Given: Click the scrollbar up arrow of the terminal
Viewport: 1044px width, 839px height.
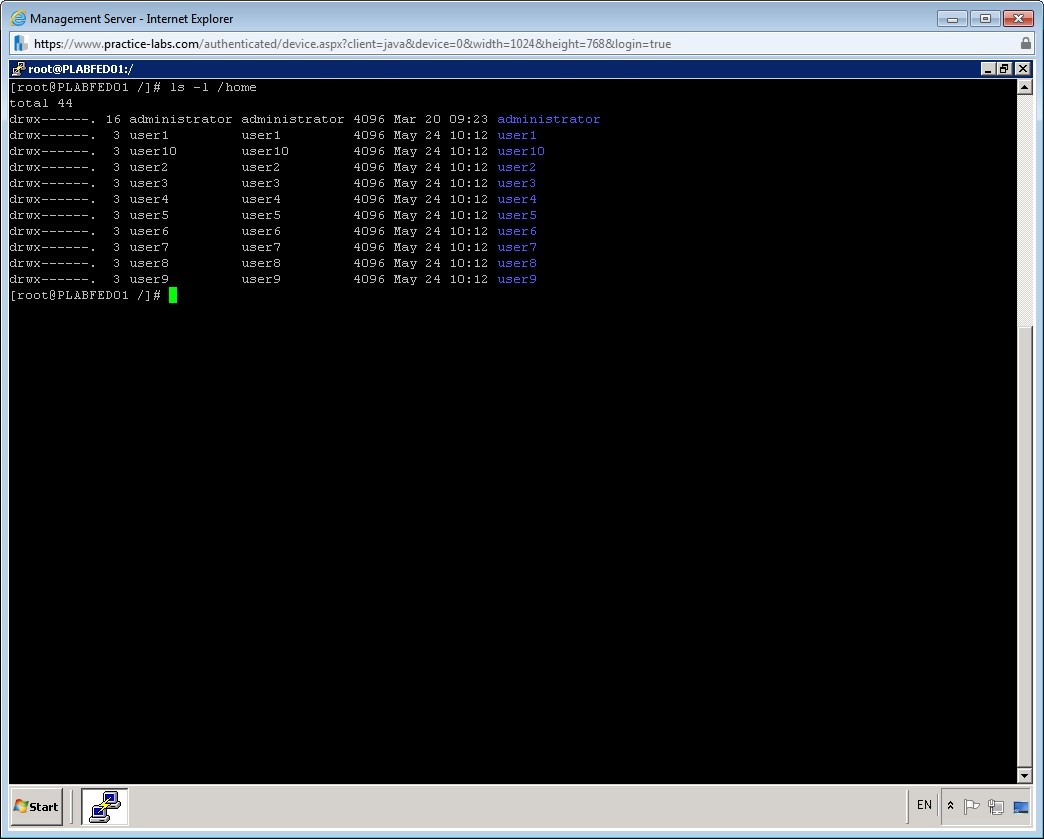Looking at the screenshot, I should click(1025, 86).
